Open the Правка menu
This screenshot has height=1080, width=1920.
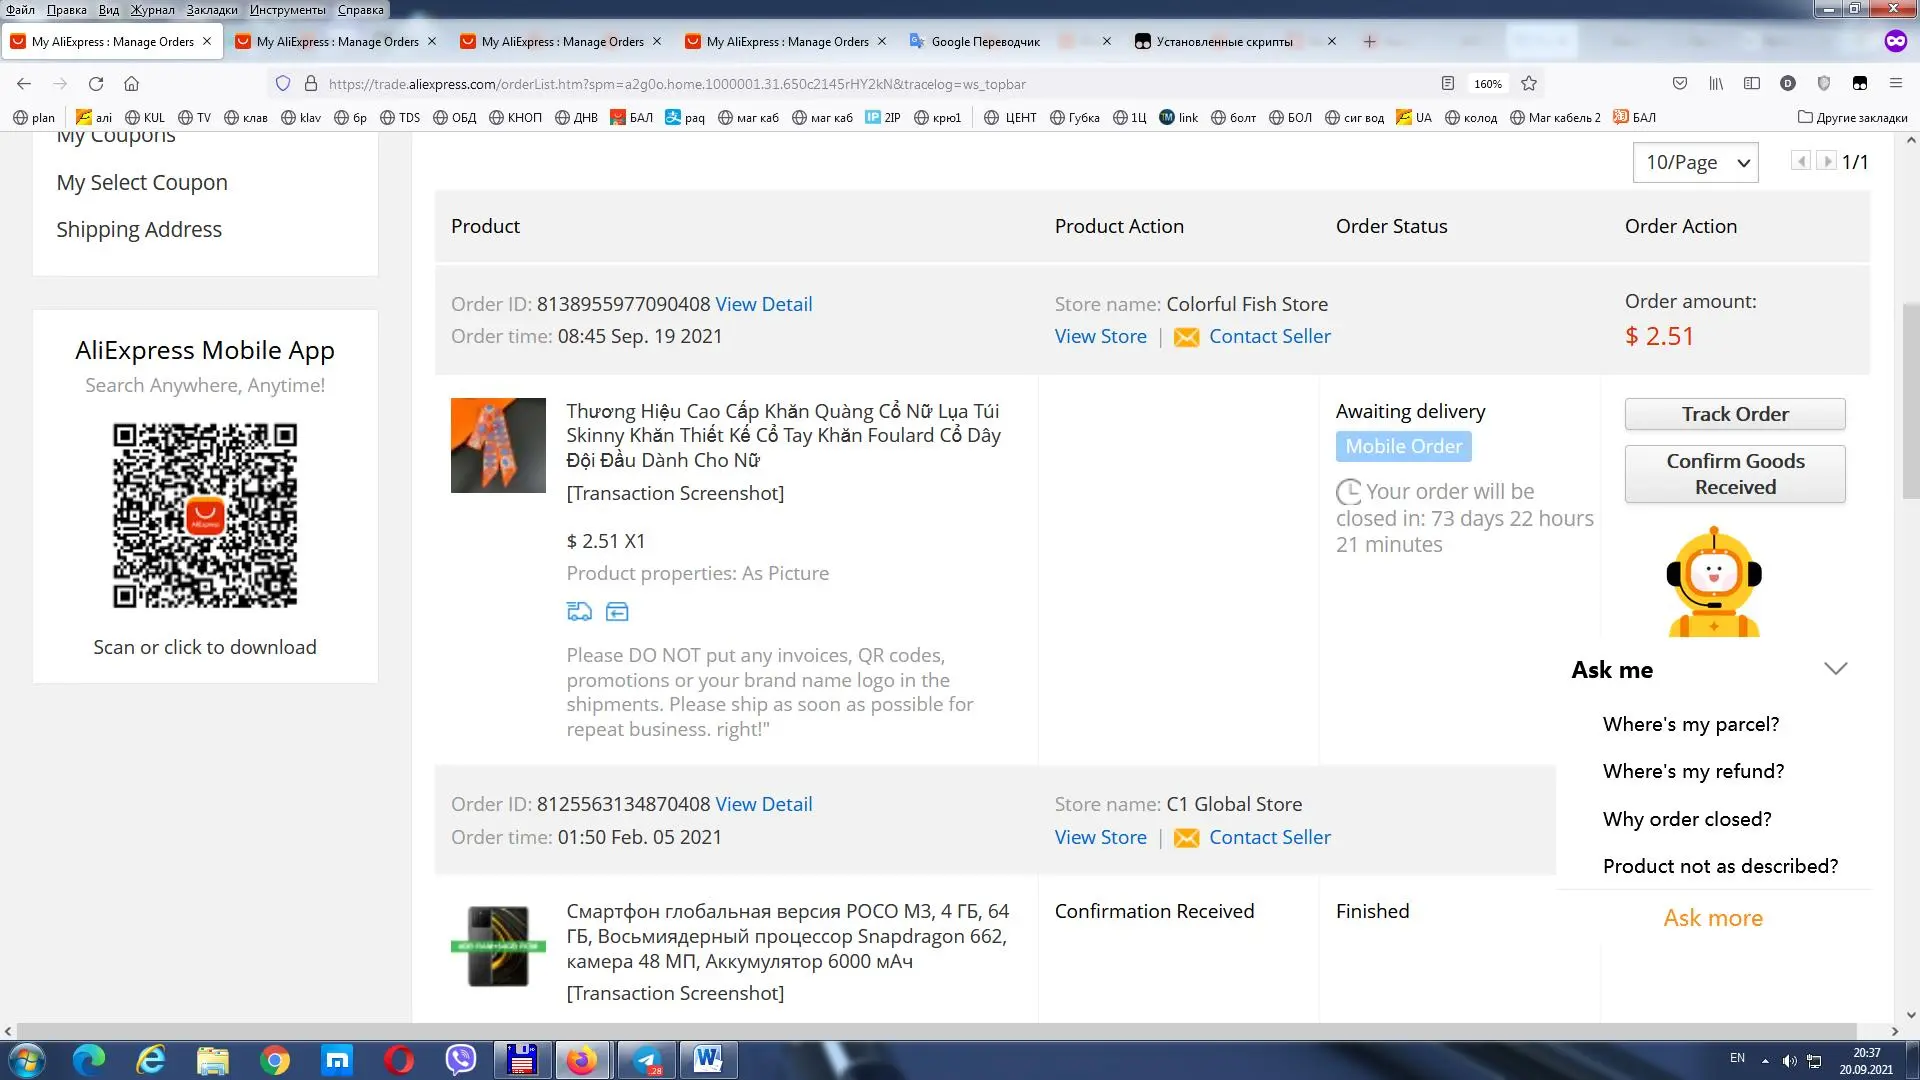click(66, 10)
